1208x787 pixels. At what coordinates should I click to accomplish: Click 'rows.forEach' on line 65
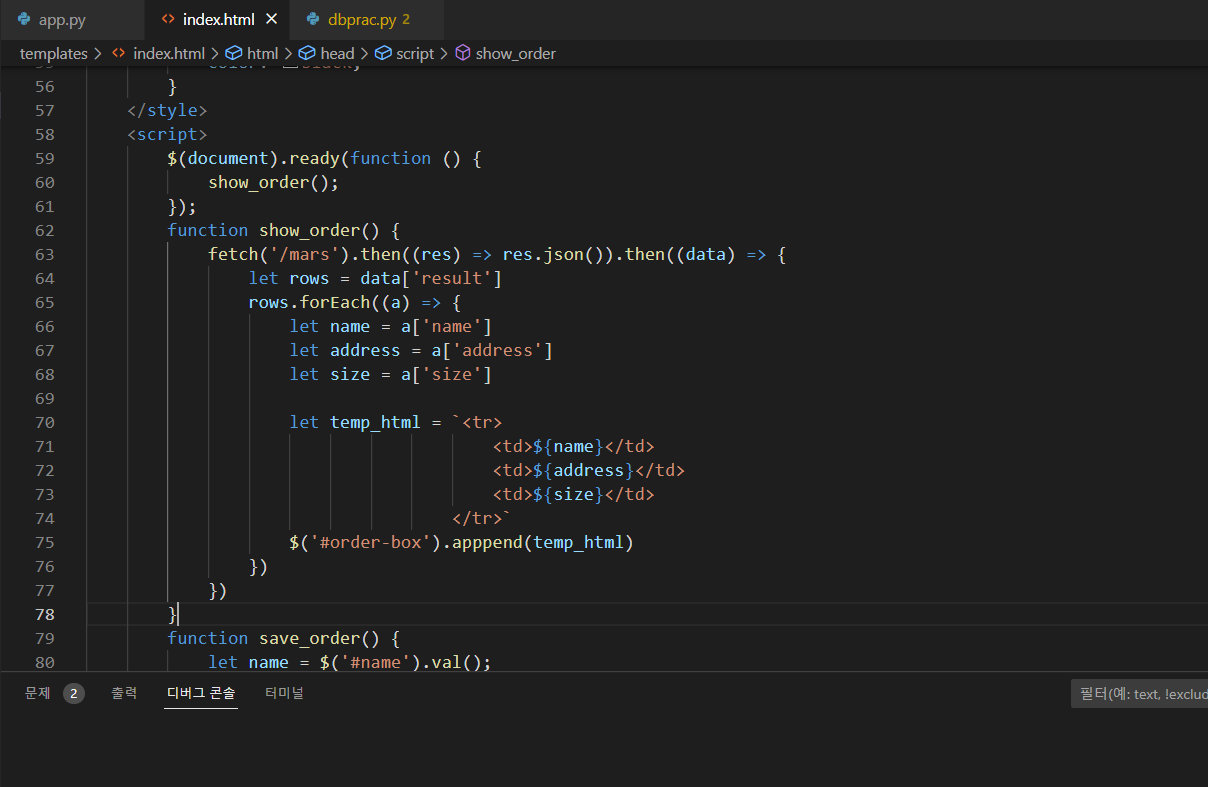[x=309, y=302]
